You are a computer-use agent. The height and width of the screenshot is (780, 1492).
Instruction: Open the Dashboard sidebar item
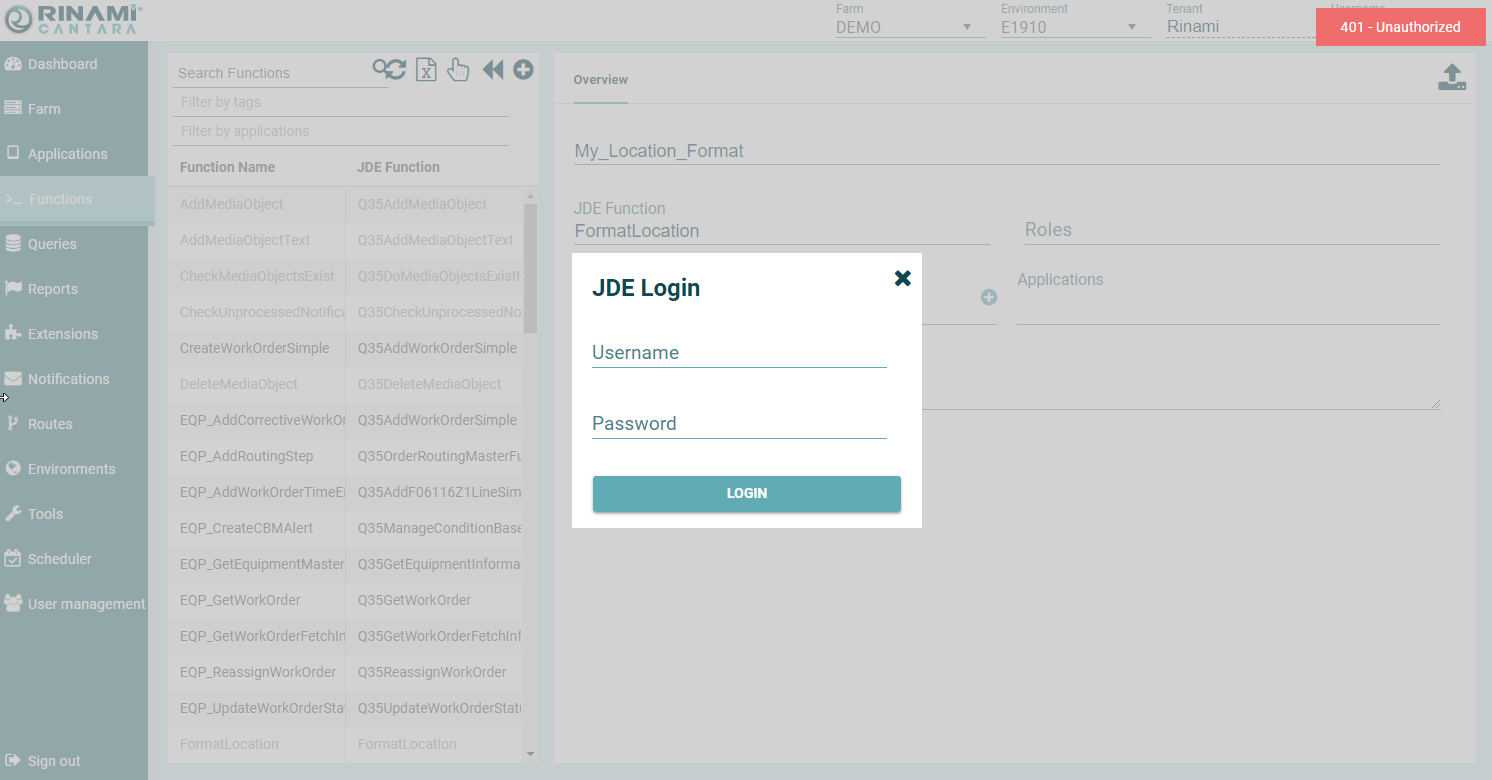62,64
